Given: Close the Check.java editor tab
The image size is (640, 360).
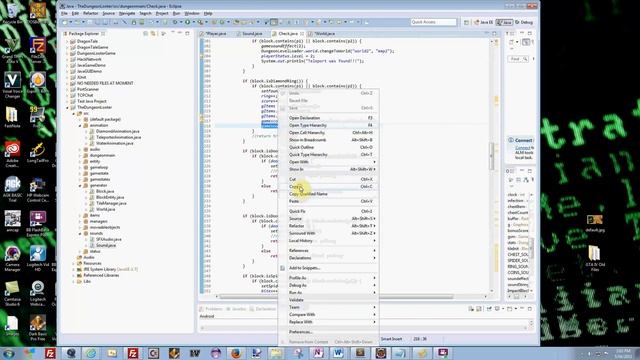Looking at the screenshot, I should coord(302,33).
